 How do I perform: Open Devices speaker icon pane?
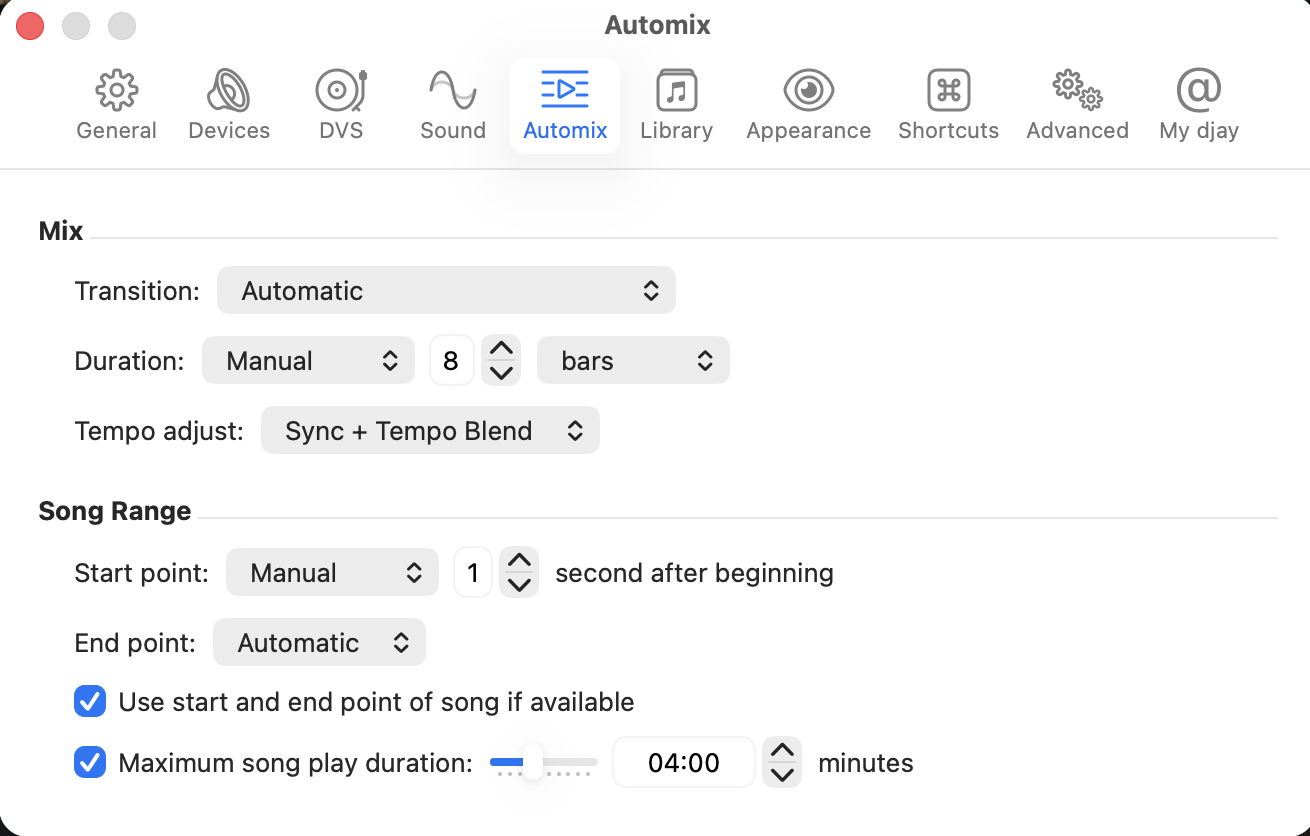pos(229,92)
